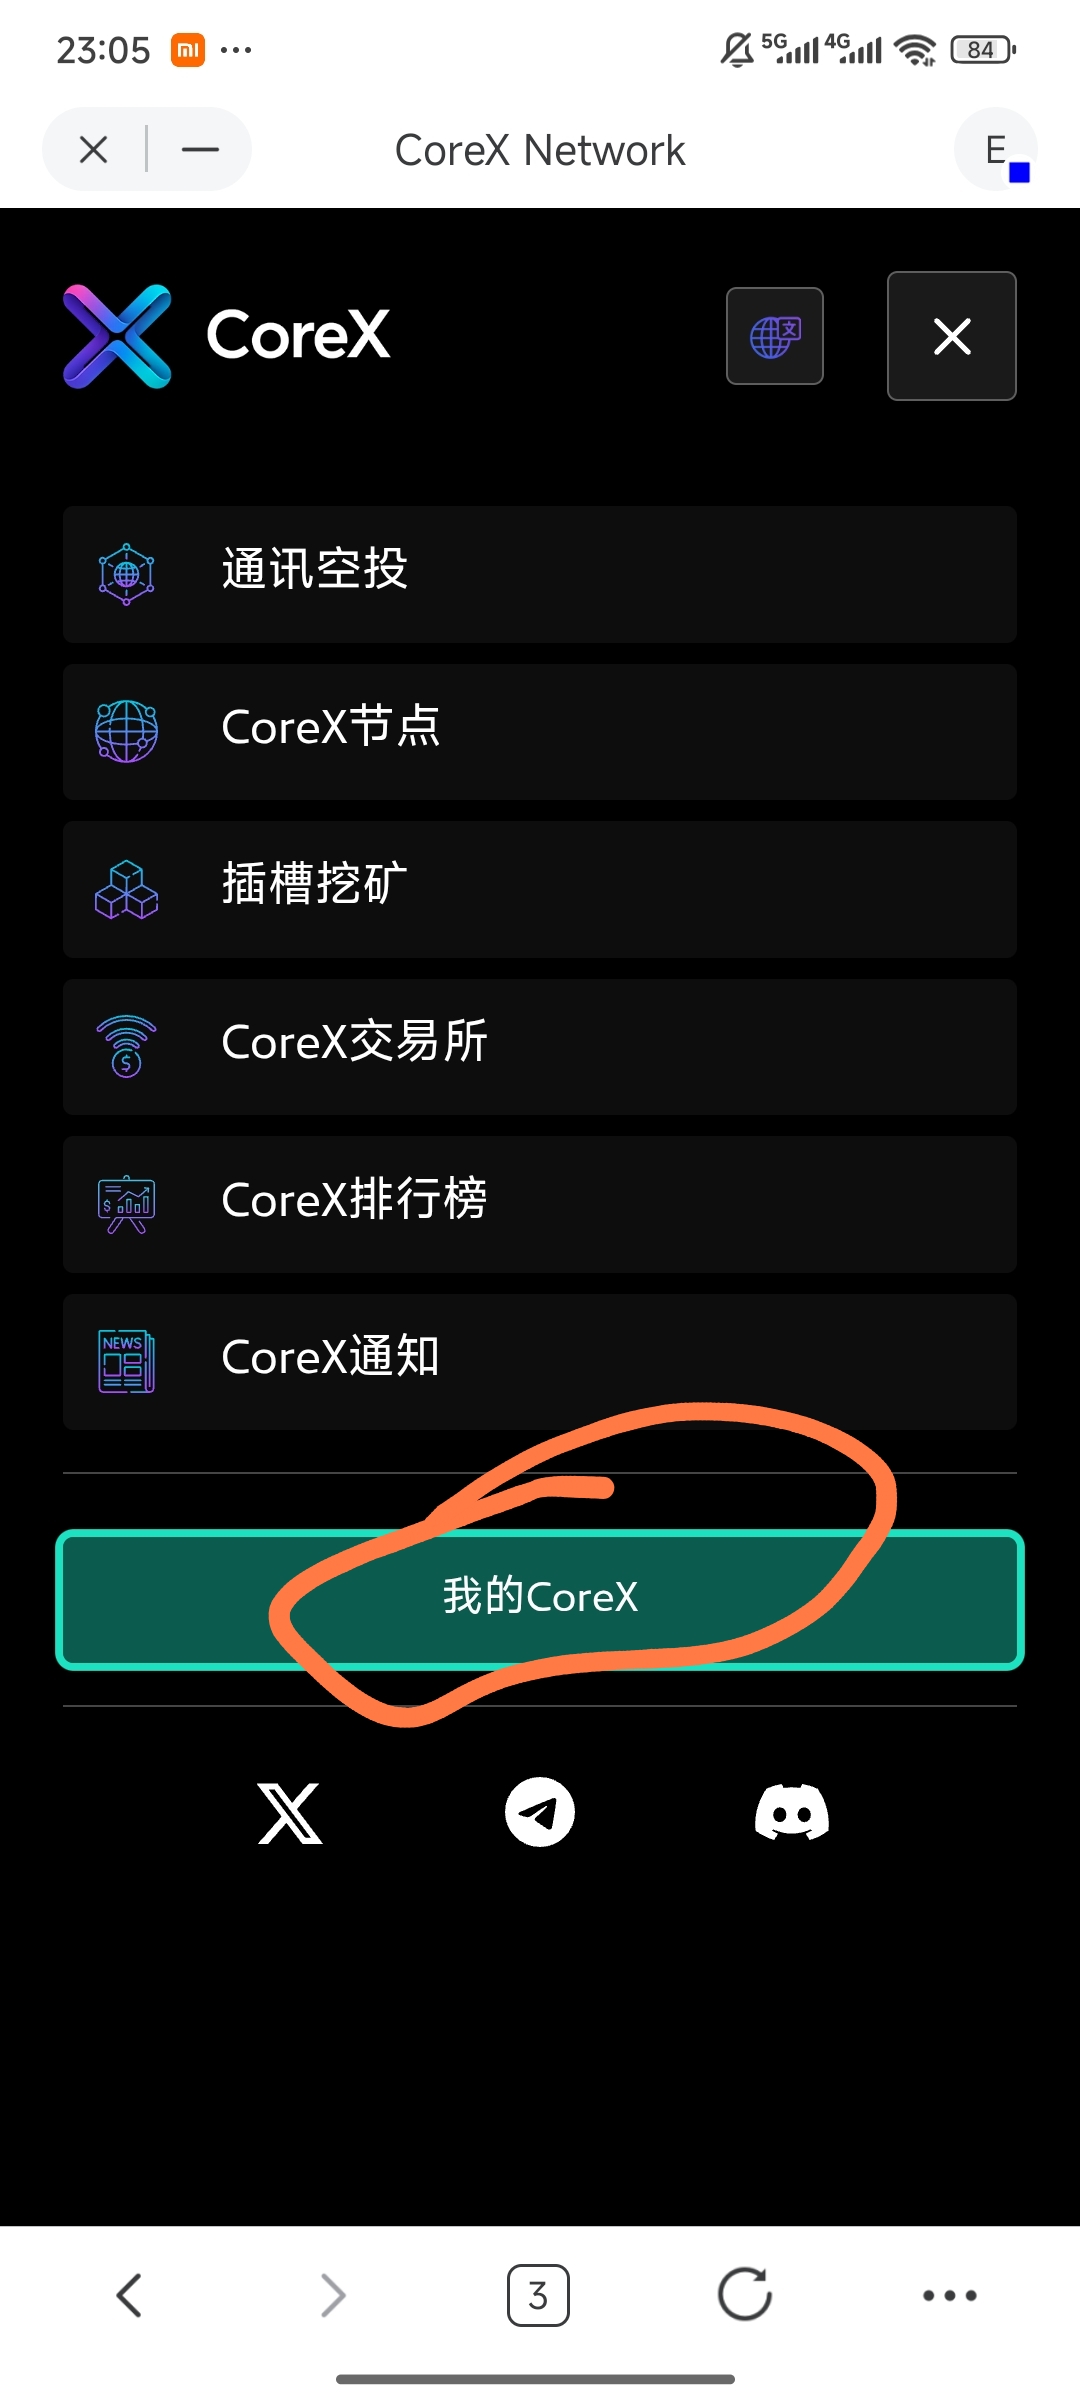Screen dimensions: 1080x2400
Task: Tap the CoreX logo
Action: pyautogui.click(x=227, y=336)
